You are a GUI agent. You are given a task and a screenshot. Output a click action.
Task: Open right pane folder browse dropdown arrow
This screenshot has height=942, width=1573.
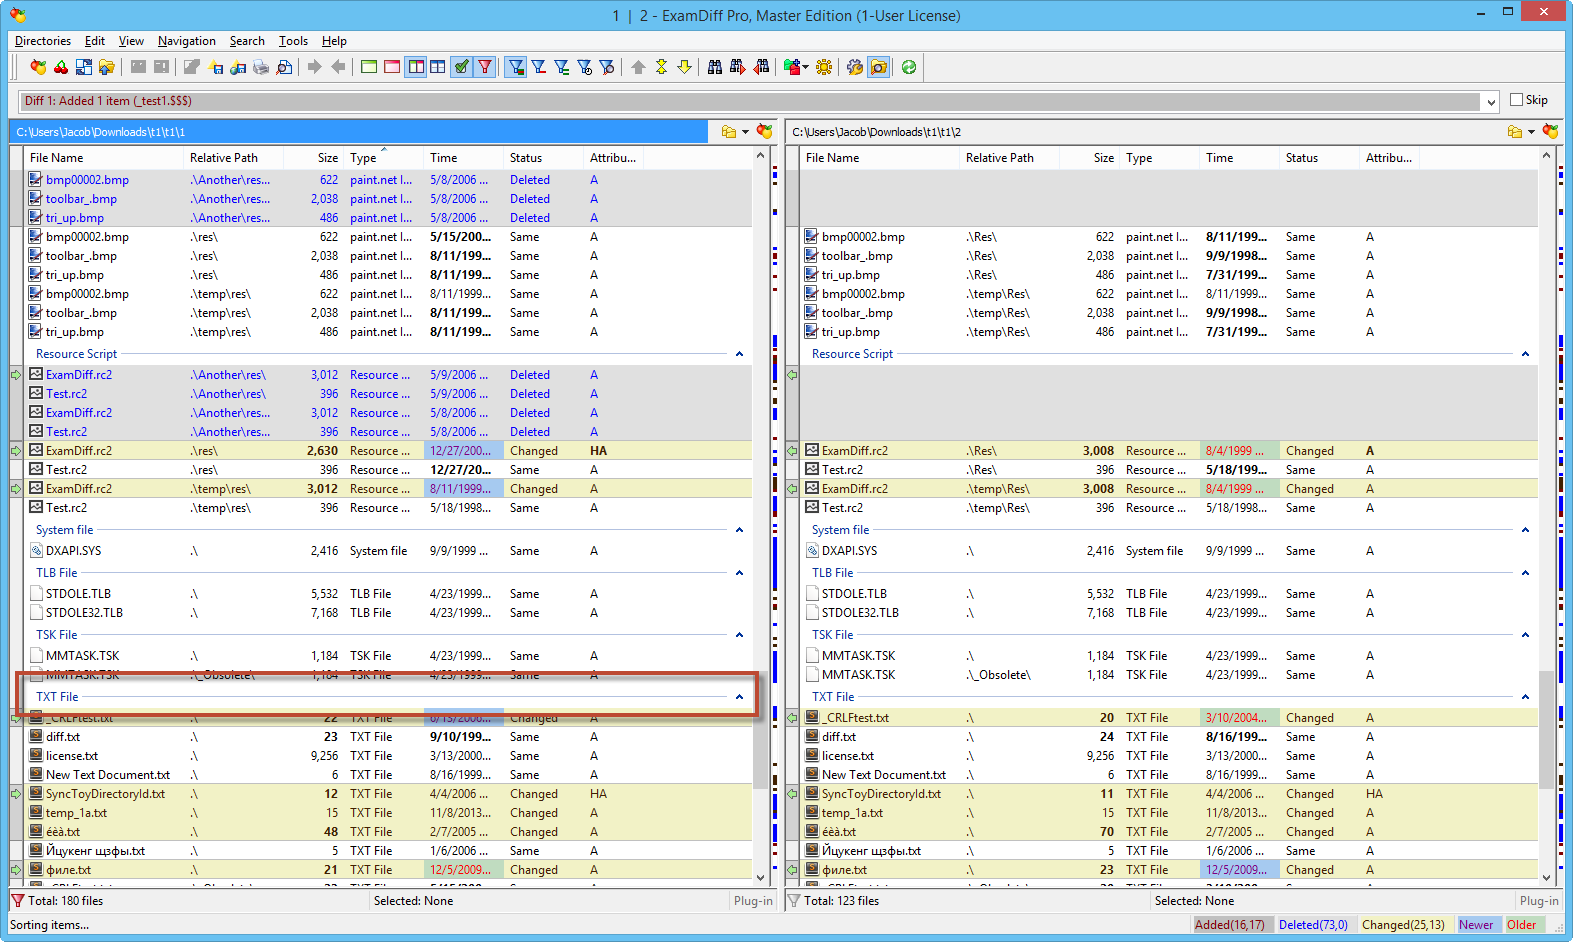(x=1531, y=132)
